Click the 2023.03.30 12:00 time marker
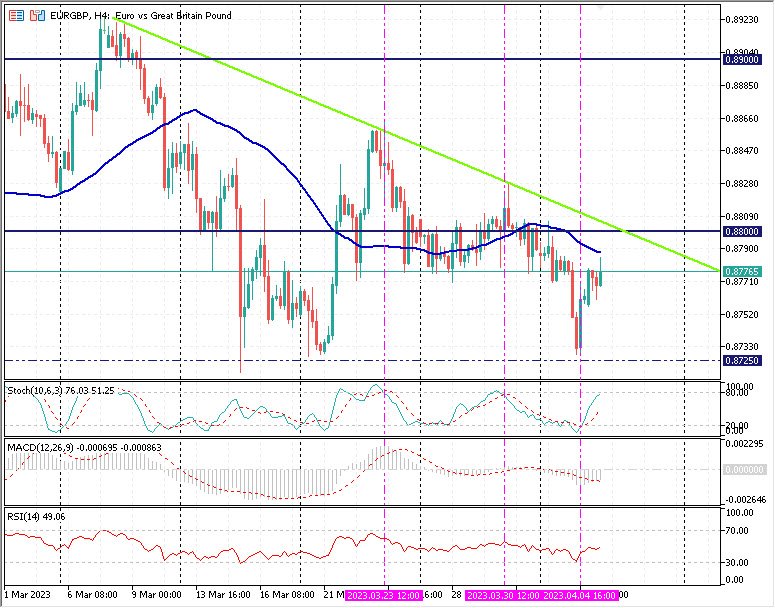Image resolution: width=775 pixels, height=608 pixels. pos(504,594)
